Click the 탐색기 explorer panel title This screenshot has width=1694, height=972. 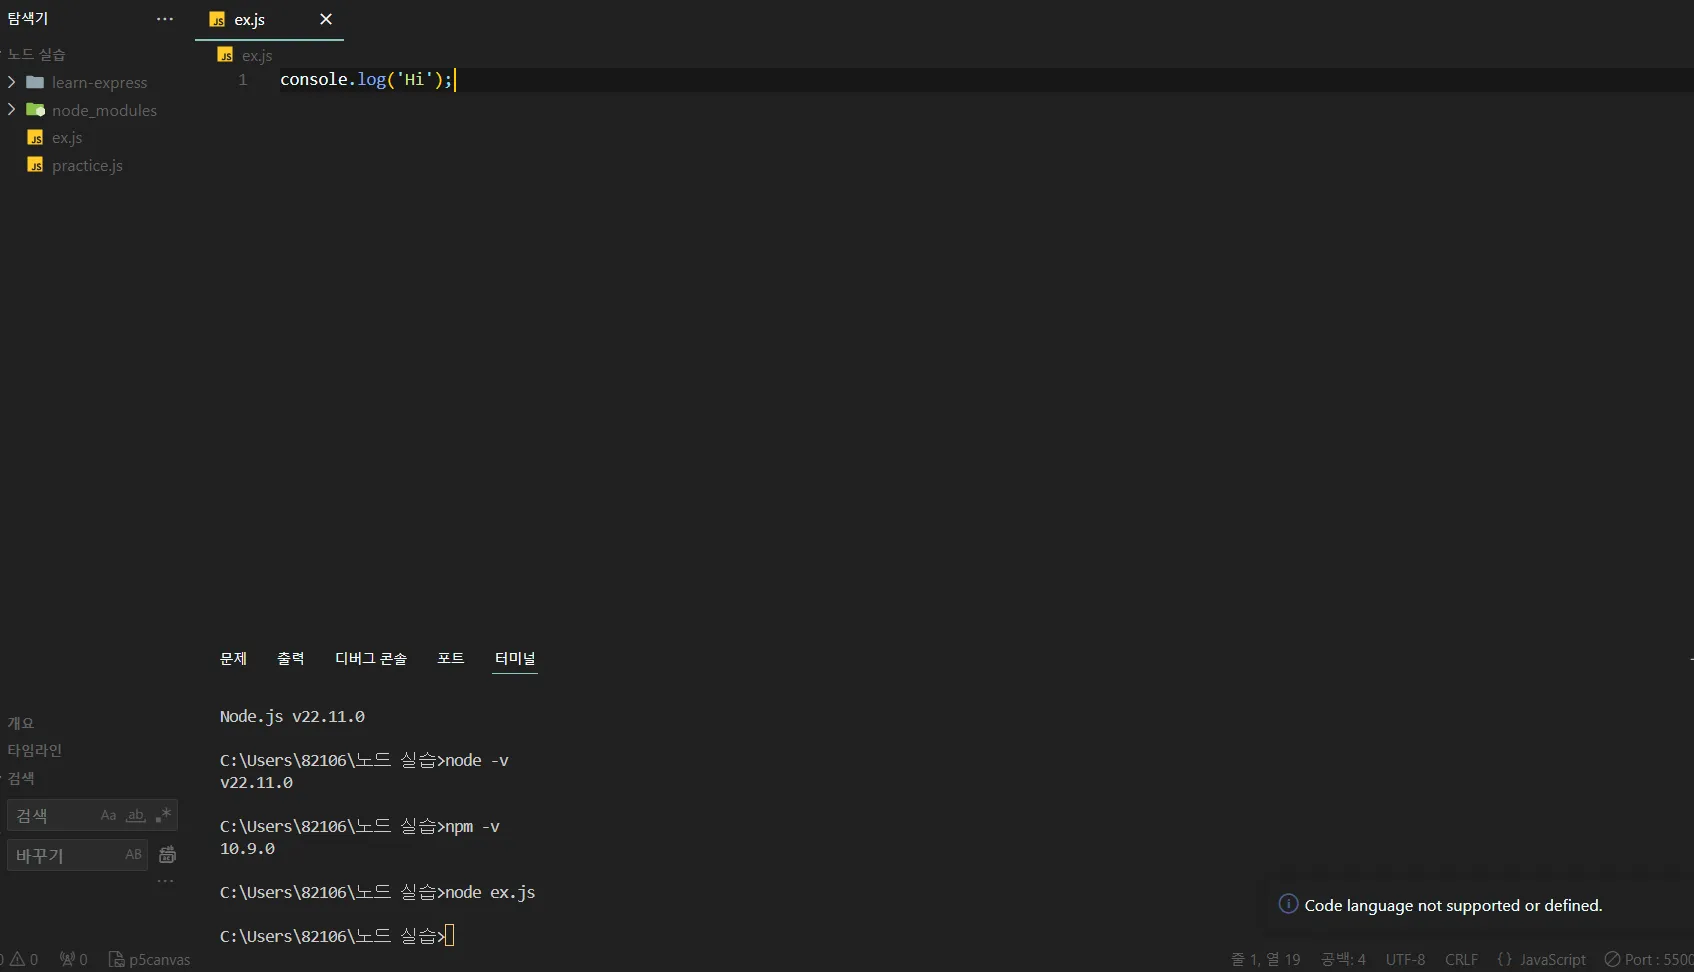pyautogui.click(x=28, y=19)
